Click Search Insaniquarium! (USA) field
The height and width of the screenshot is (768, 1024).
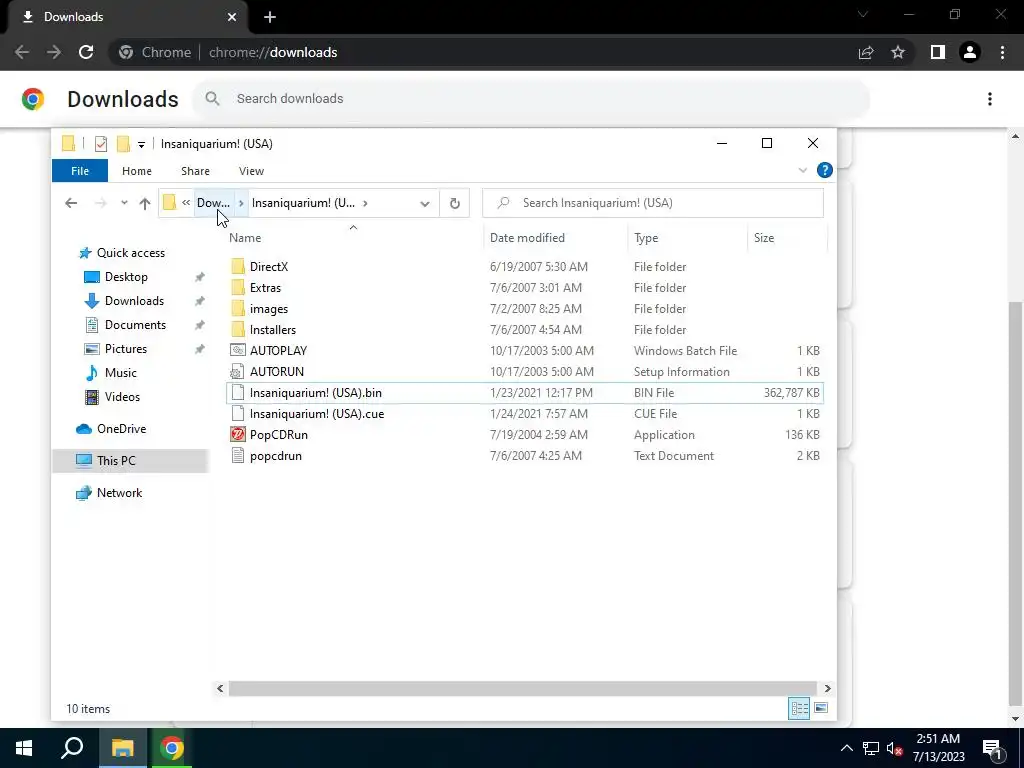tap(653, 203)
